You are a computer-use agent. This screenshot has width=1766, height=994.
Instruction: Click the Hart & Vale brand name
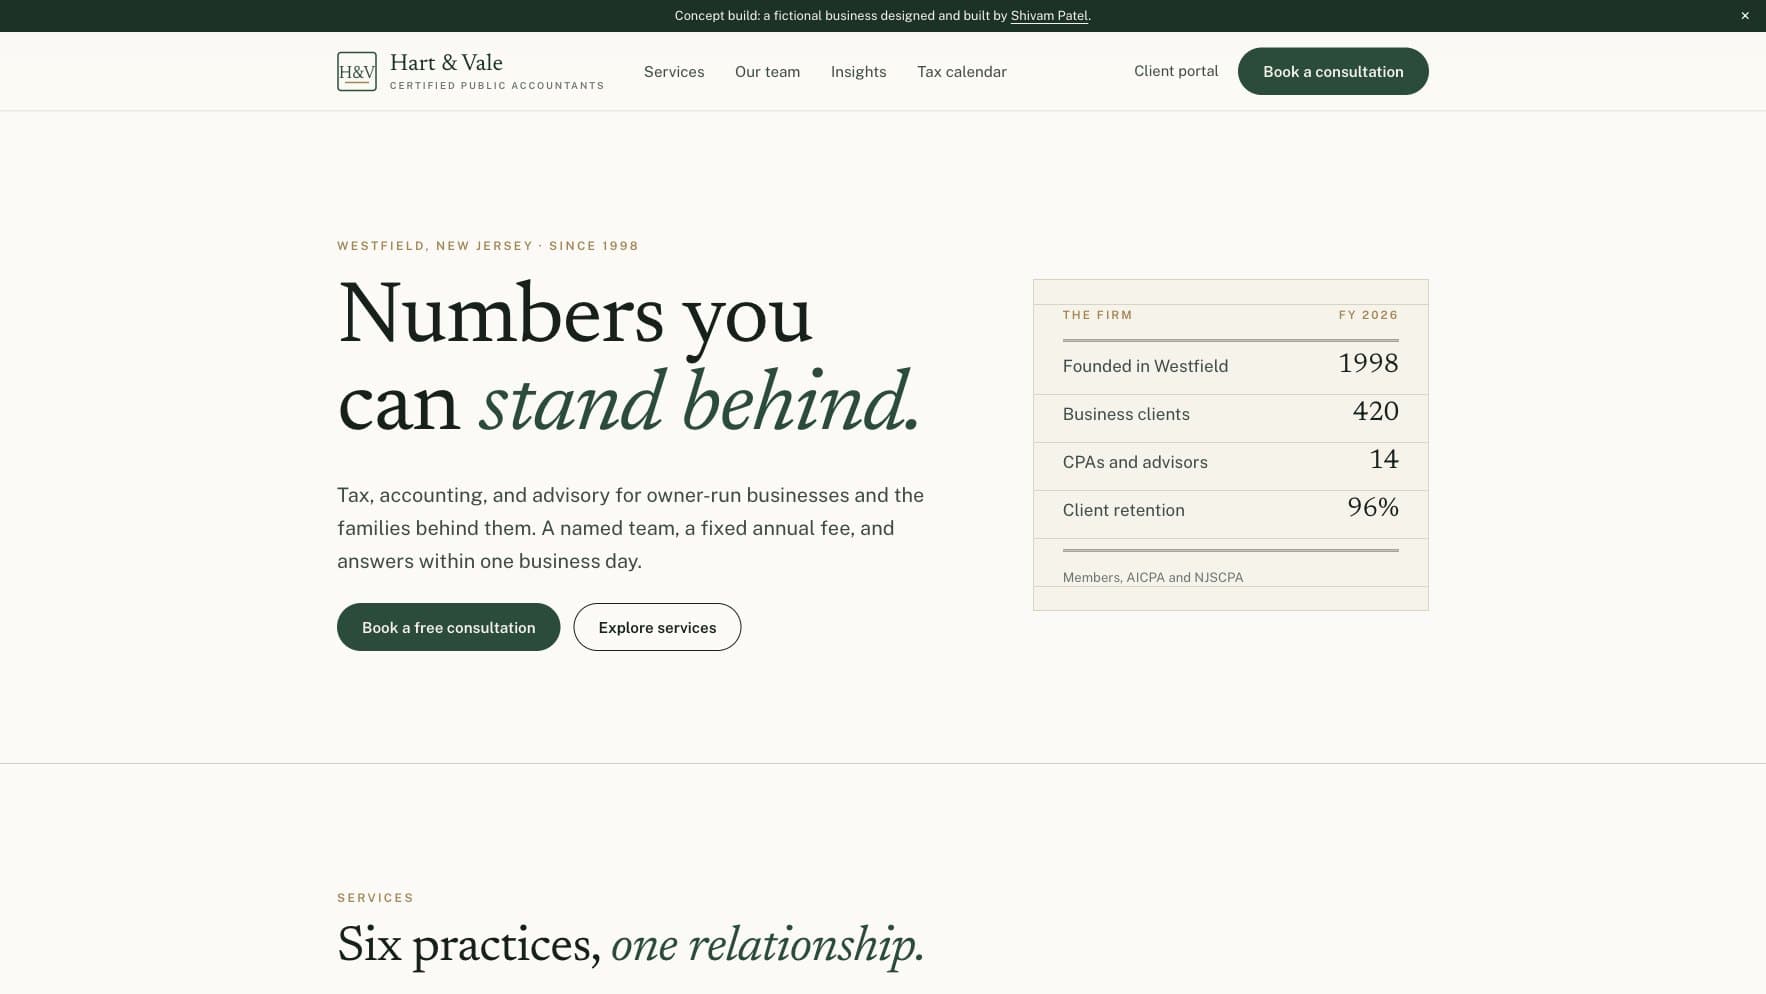446,63
